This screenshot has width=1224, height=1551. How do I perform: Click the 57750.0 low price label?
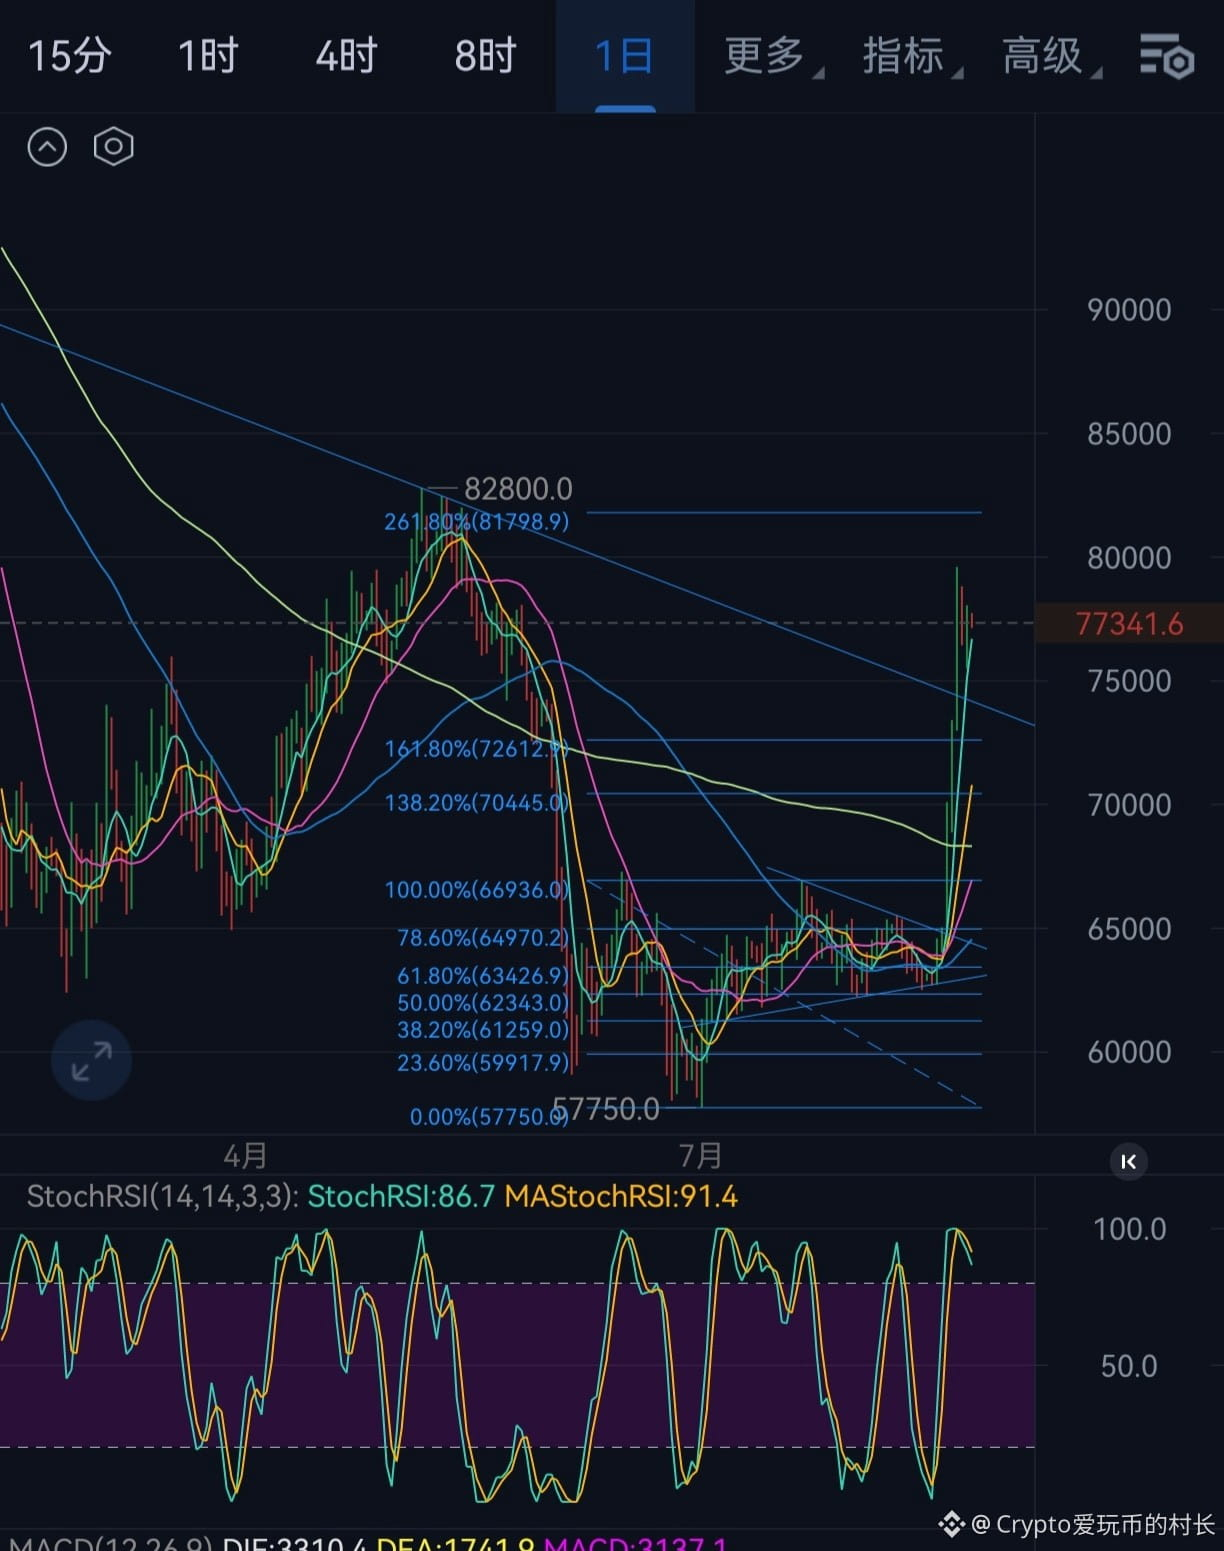coord(606,1109)
